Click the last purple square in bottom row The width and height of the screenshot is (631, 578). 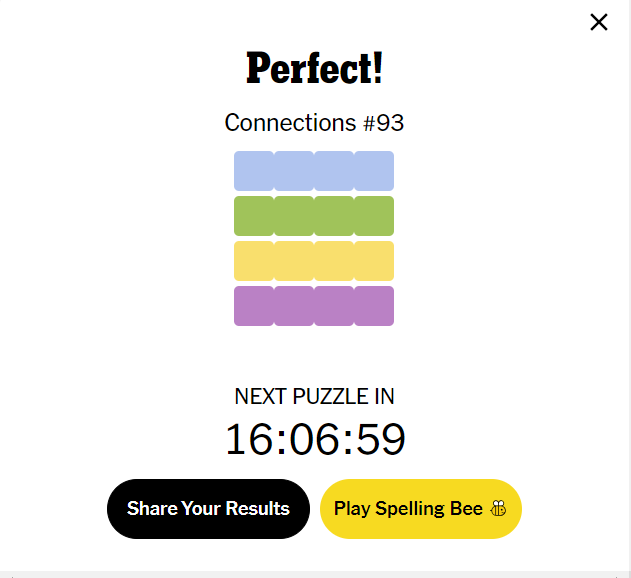[374, 306]
